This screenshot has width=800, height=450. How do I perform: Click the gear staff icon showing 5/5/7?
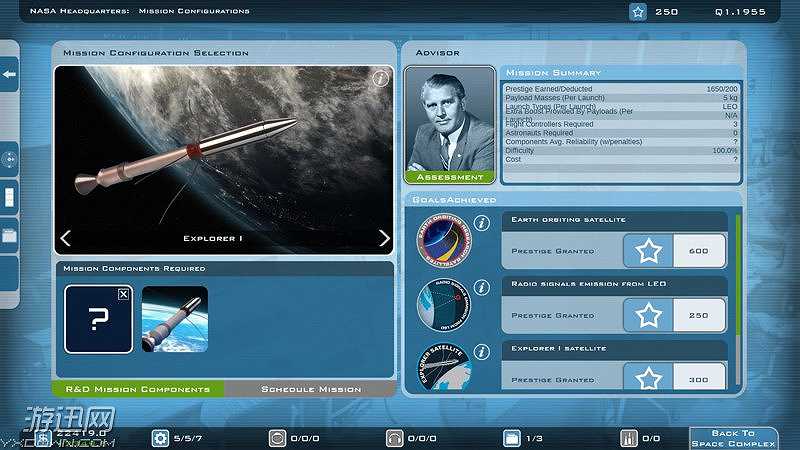click(x=160, y=438)
